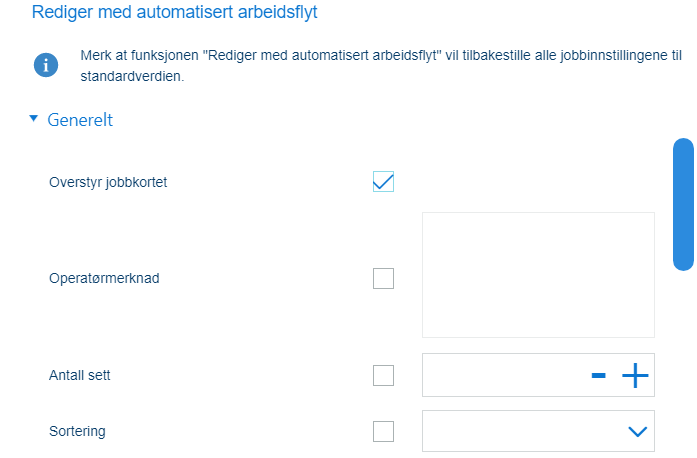This screenshot has width=697, height=458.
Task: Click the Overstyr jobbkortet label
Action: pyautogui.click(x=108, y=182)
